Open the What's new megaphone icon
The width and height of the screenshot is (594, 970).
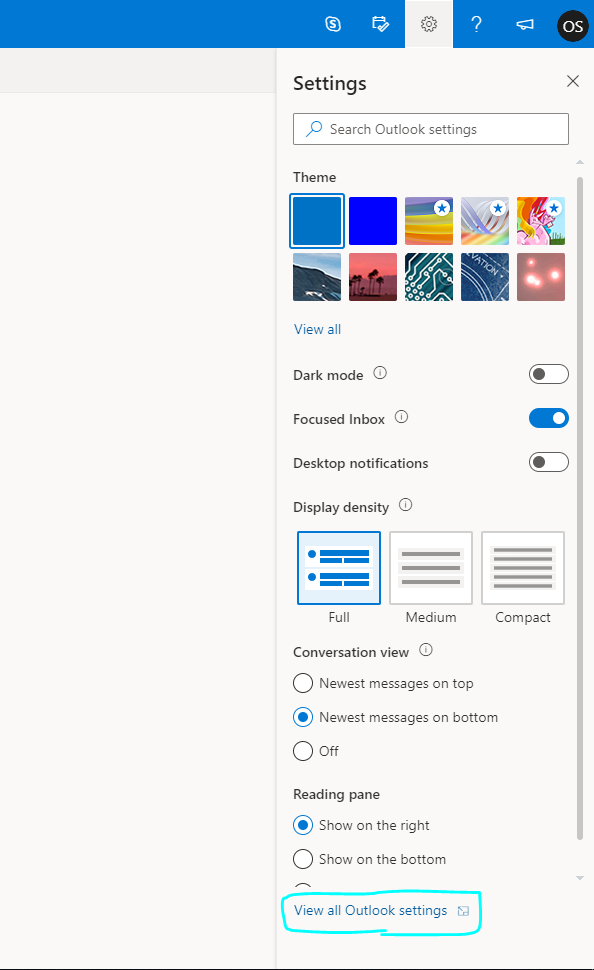525,24
